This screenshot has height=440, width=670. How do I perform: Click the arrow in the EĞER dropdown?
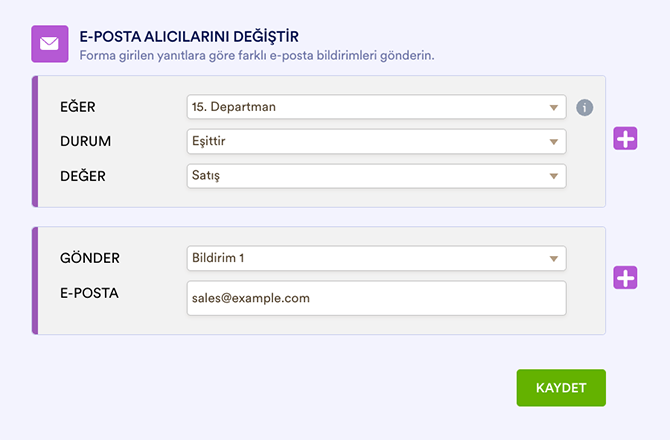coord(553,108)
